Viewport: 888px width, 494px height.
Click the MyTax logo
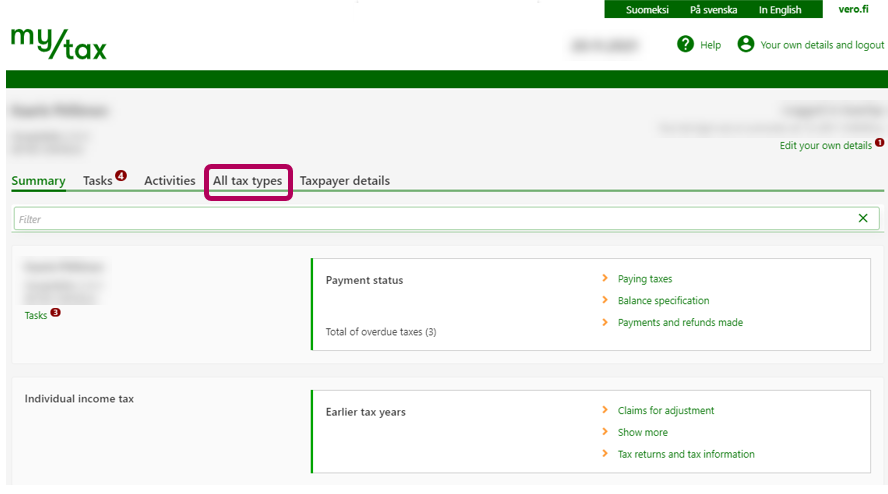(x=58, y=43)
